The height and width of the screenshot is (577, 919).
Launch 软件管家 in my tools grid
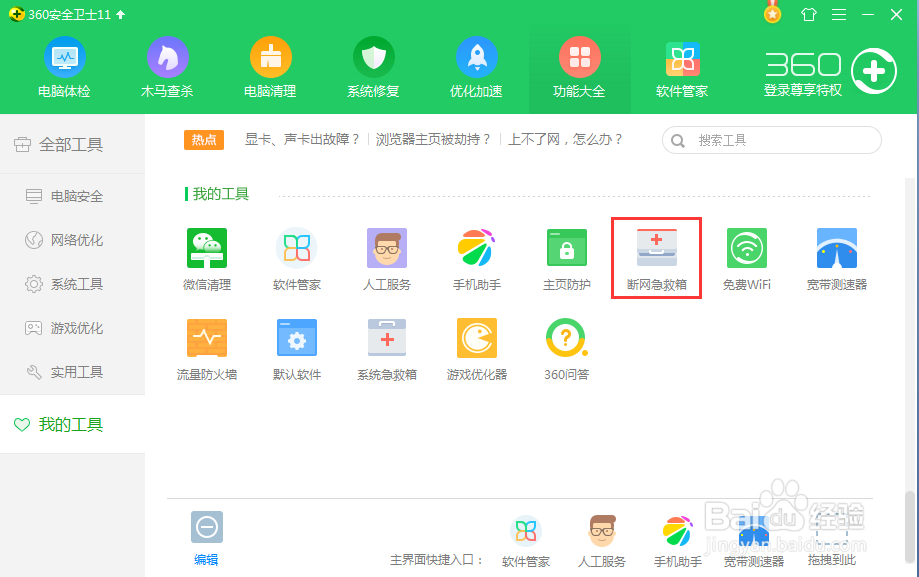pyautogui.click(x=297, y=259)
